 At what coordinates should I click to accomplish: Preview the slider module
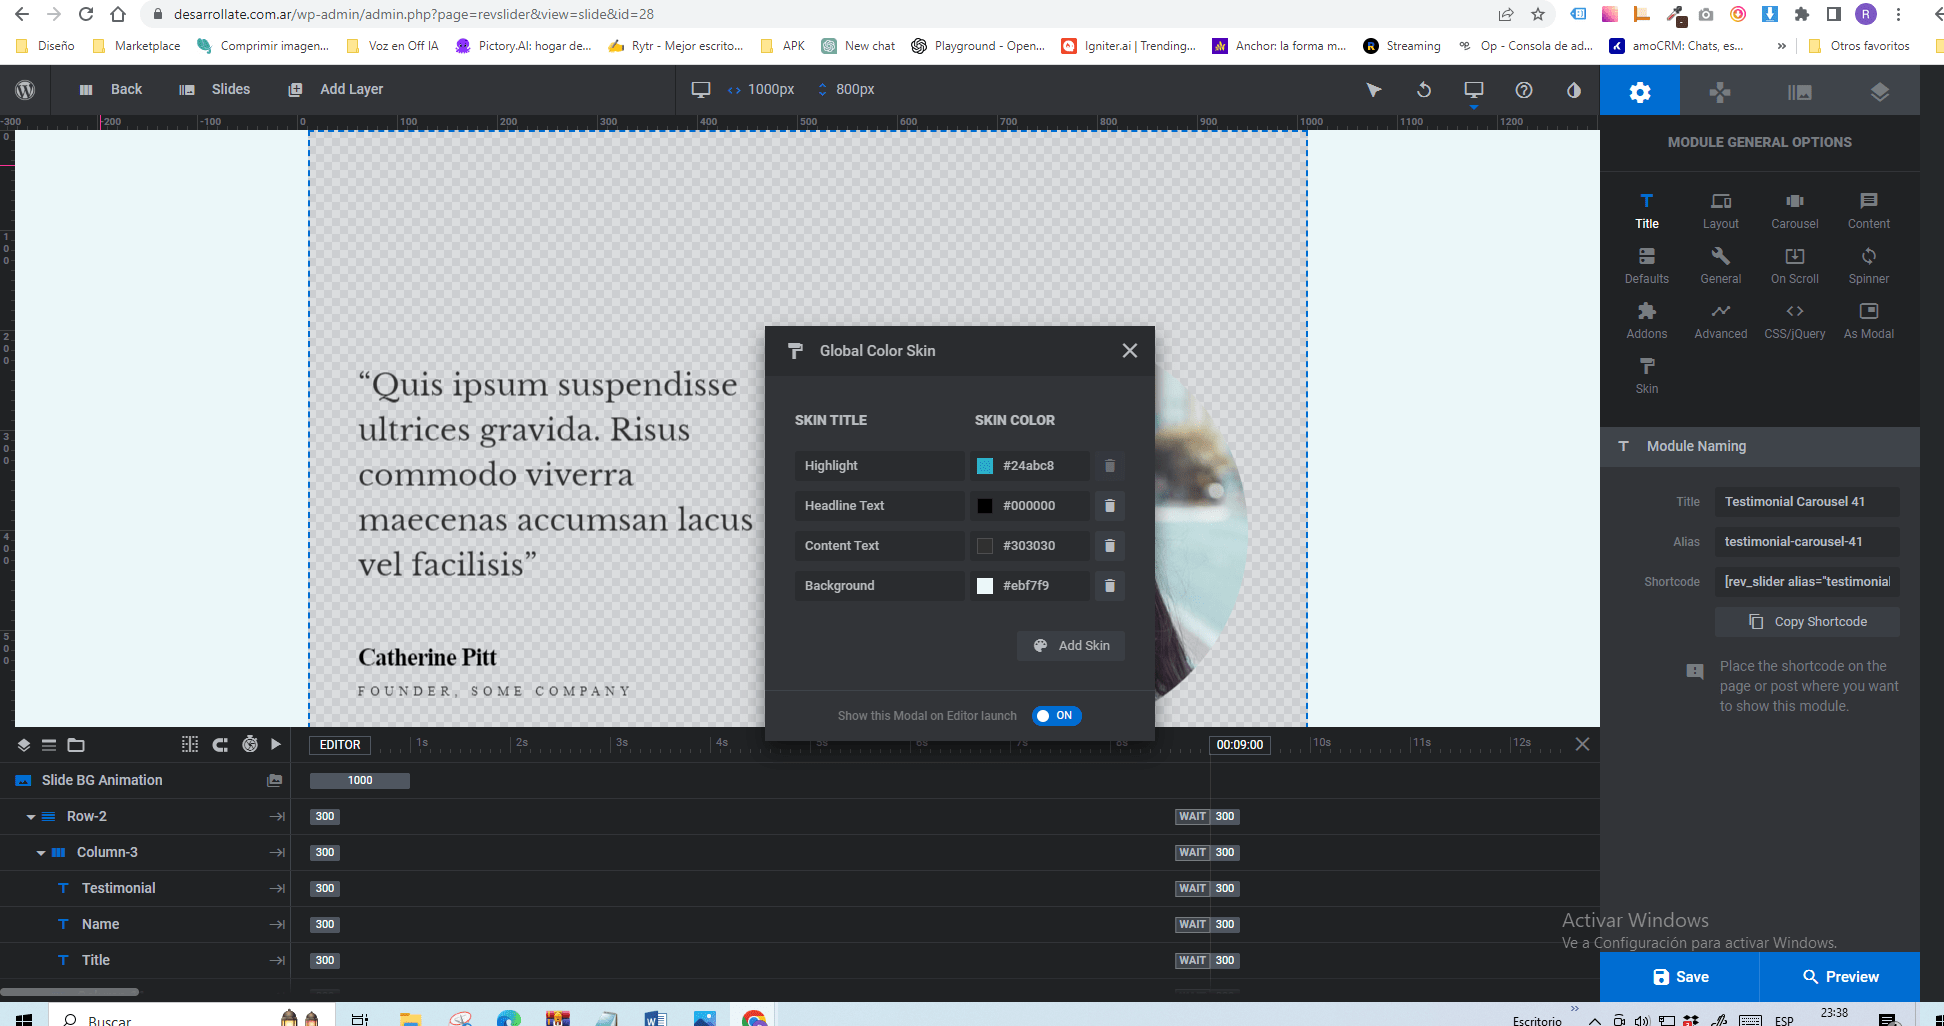click(x=1840, y=977)
